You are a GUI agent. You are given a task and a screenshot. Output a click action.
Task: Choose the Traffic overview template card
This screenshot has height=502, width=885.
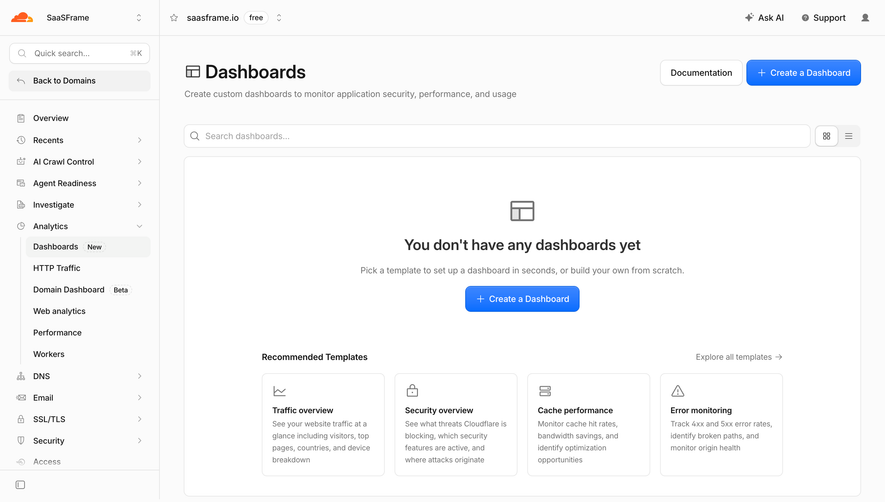[x=323, y=425]
